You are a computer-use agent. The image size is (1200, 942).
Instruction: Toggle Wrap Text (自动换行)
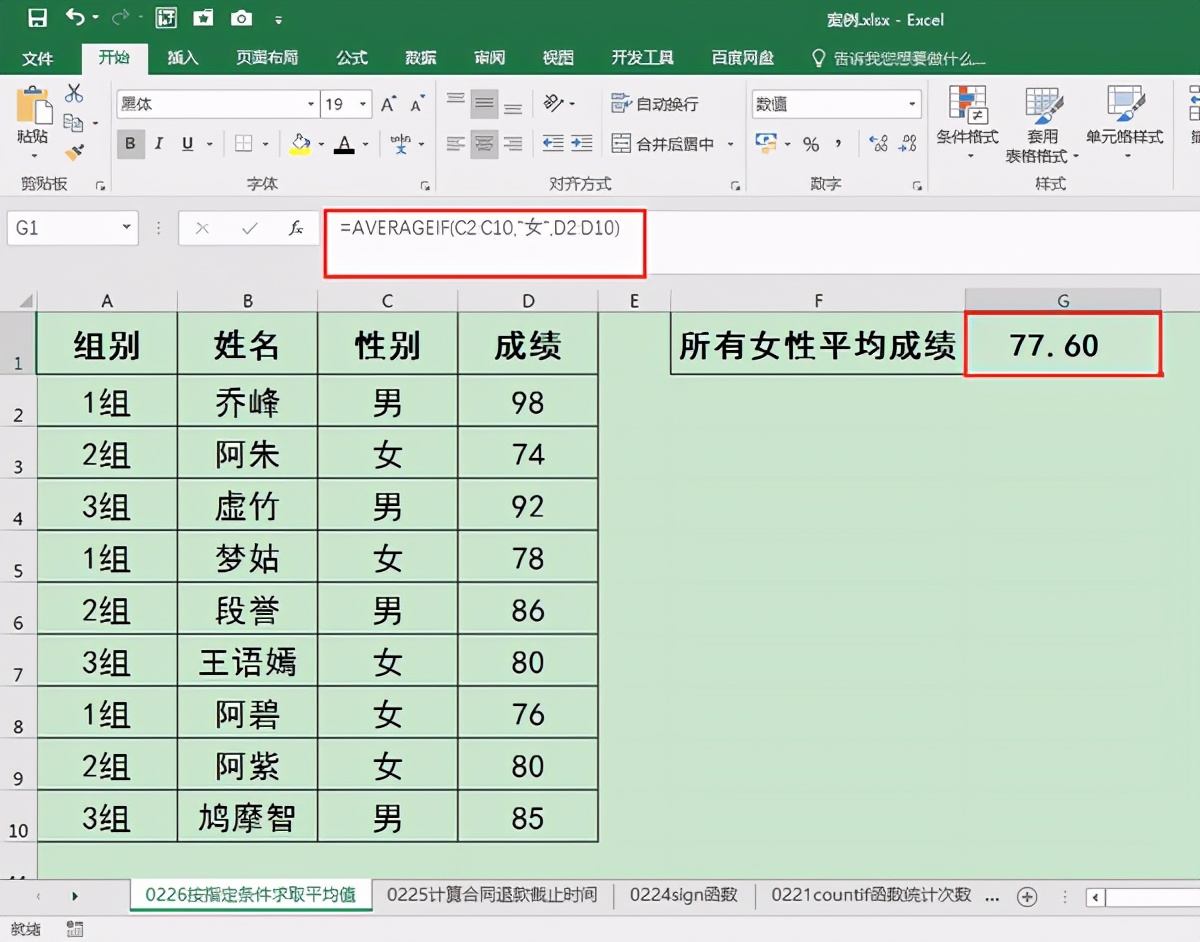click(x=655, y=104)
